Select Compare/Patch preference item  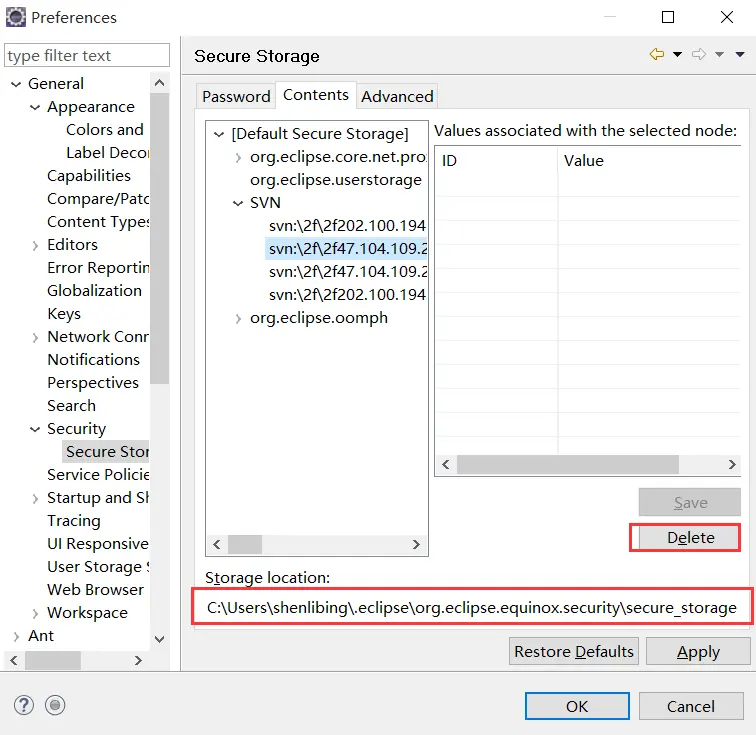pos(98,199)
